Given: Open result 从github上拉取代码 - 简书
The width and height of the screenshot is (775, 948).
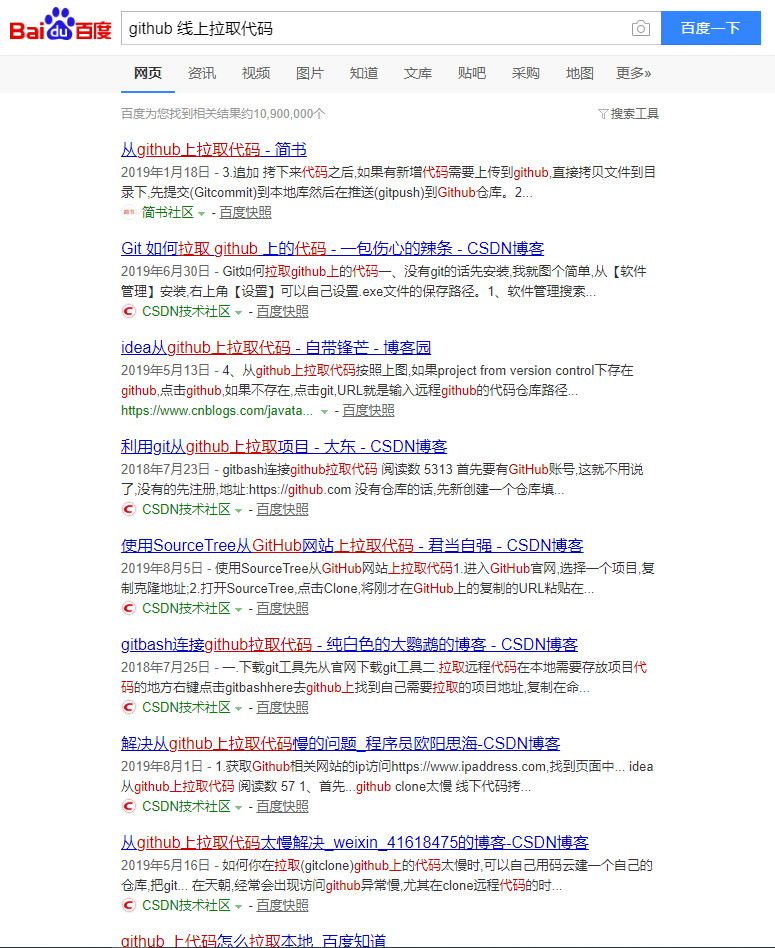Looking at the screenshot, I should [x=214, y=149].
